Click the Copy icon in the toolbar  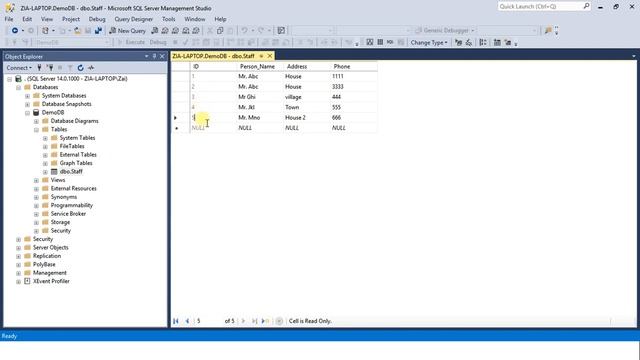click(x=220, y=31)
